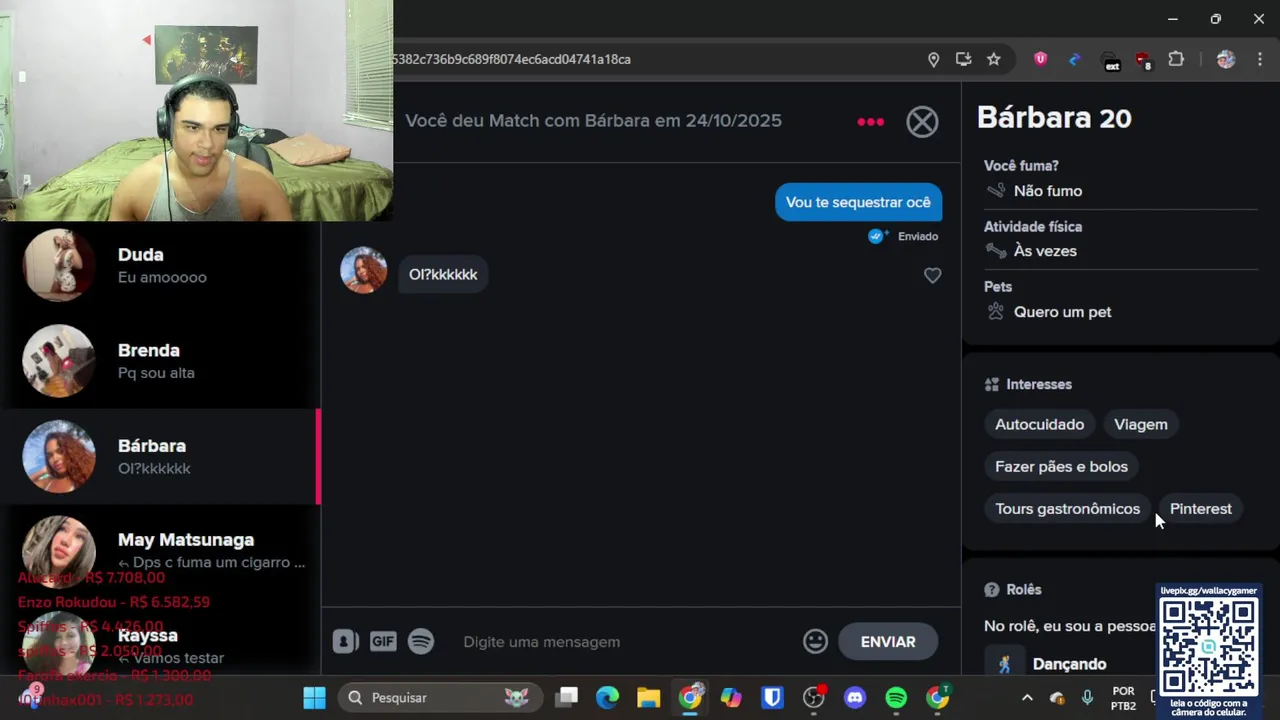Viewport: 1280px width, 720px height.
Task: Select the 'Fazer pães e bolos' interest tag
Action: [x=1061, y=467]
